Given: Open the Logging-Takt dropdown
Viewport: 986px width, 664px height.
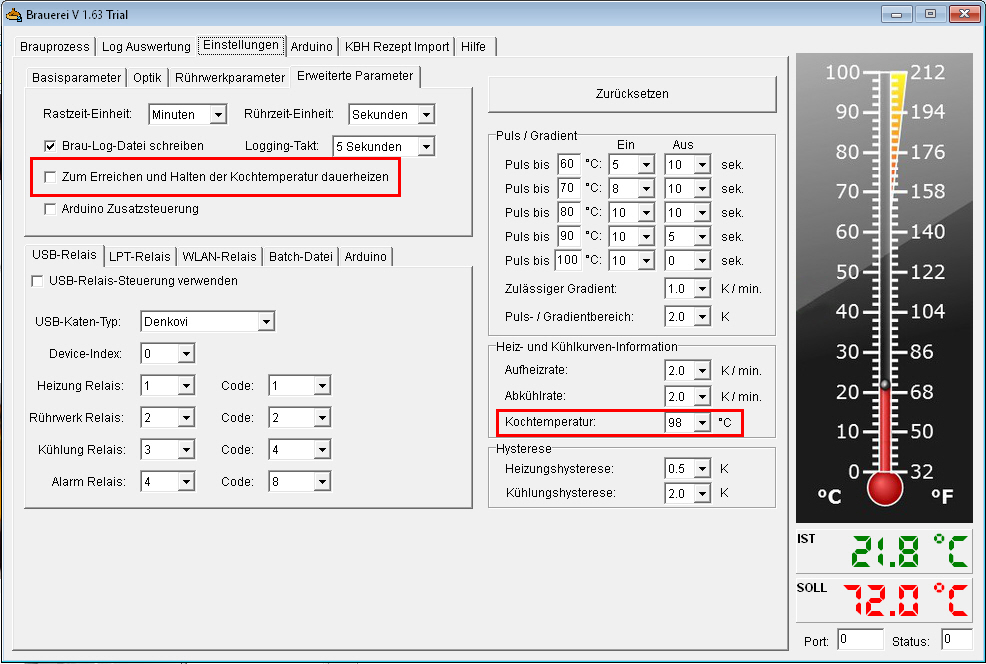Looking at the screenshot, I should tap(425, 147).
